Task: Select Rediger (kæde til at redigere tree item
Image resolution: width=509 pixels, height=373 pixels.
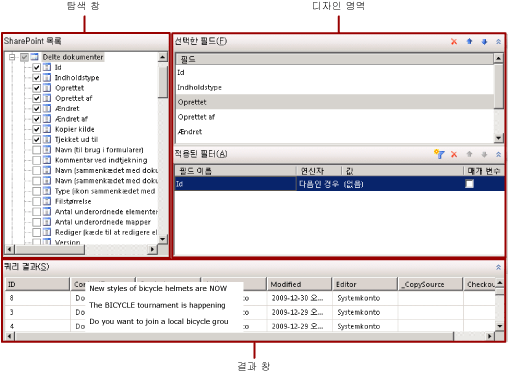Action: click(106, 233)
